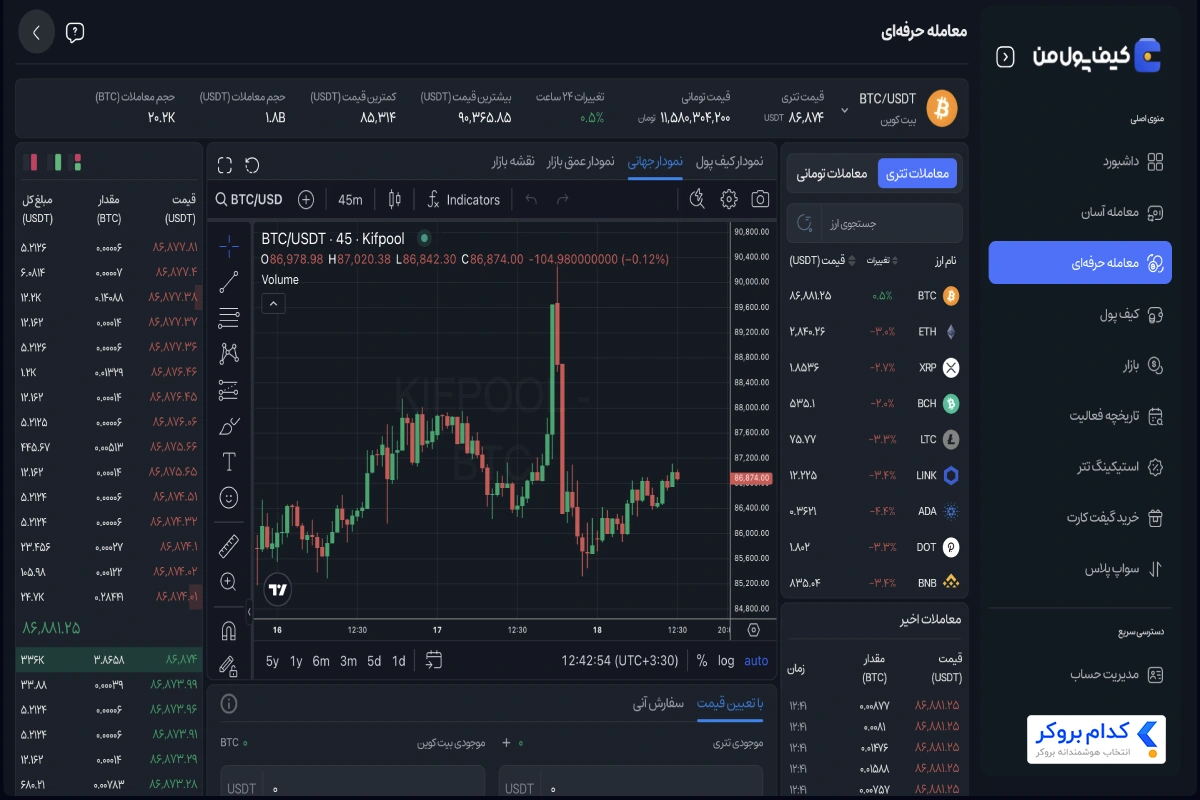Select the XABCD pattern tool
The image size is (1200, 800).
pyautogui.click(x=229, y=353)
